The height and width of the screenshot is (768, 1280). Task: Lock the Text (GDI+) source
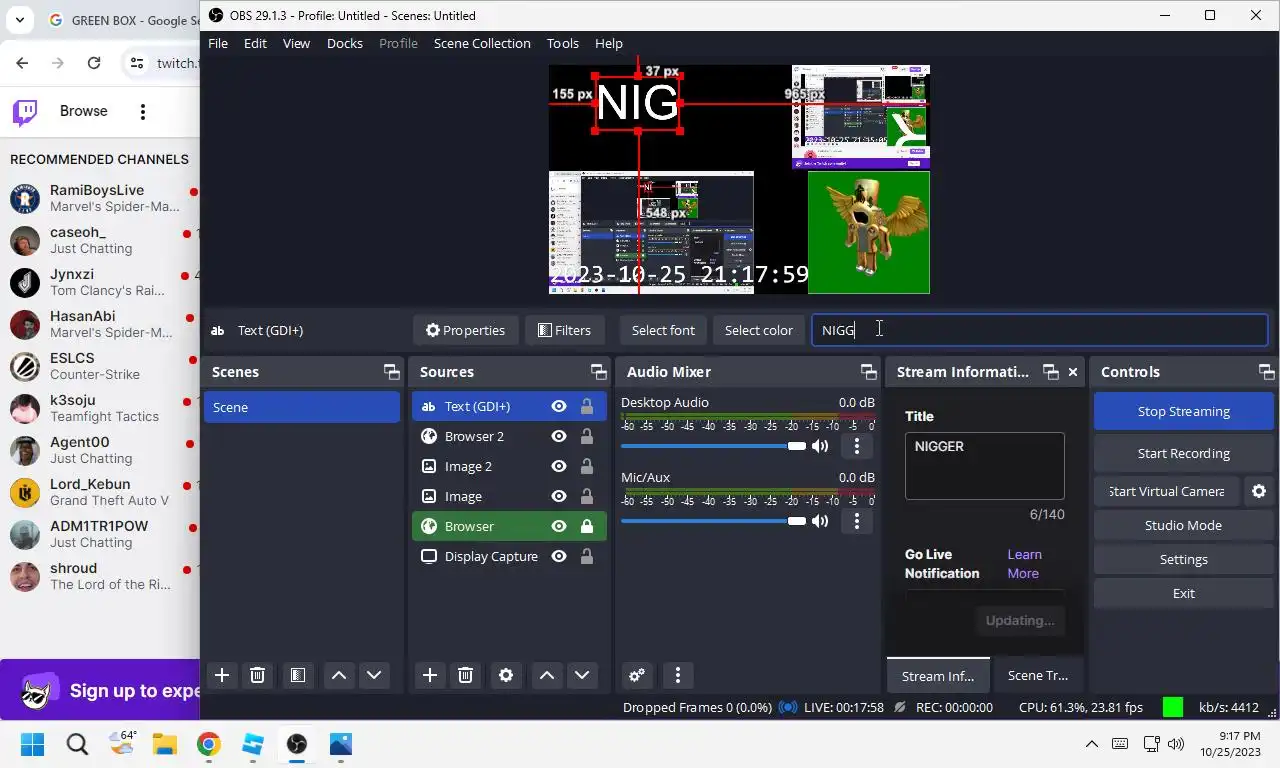(587, 406)
